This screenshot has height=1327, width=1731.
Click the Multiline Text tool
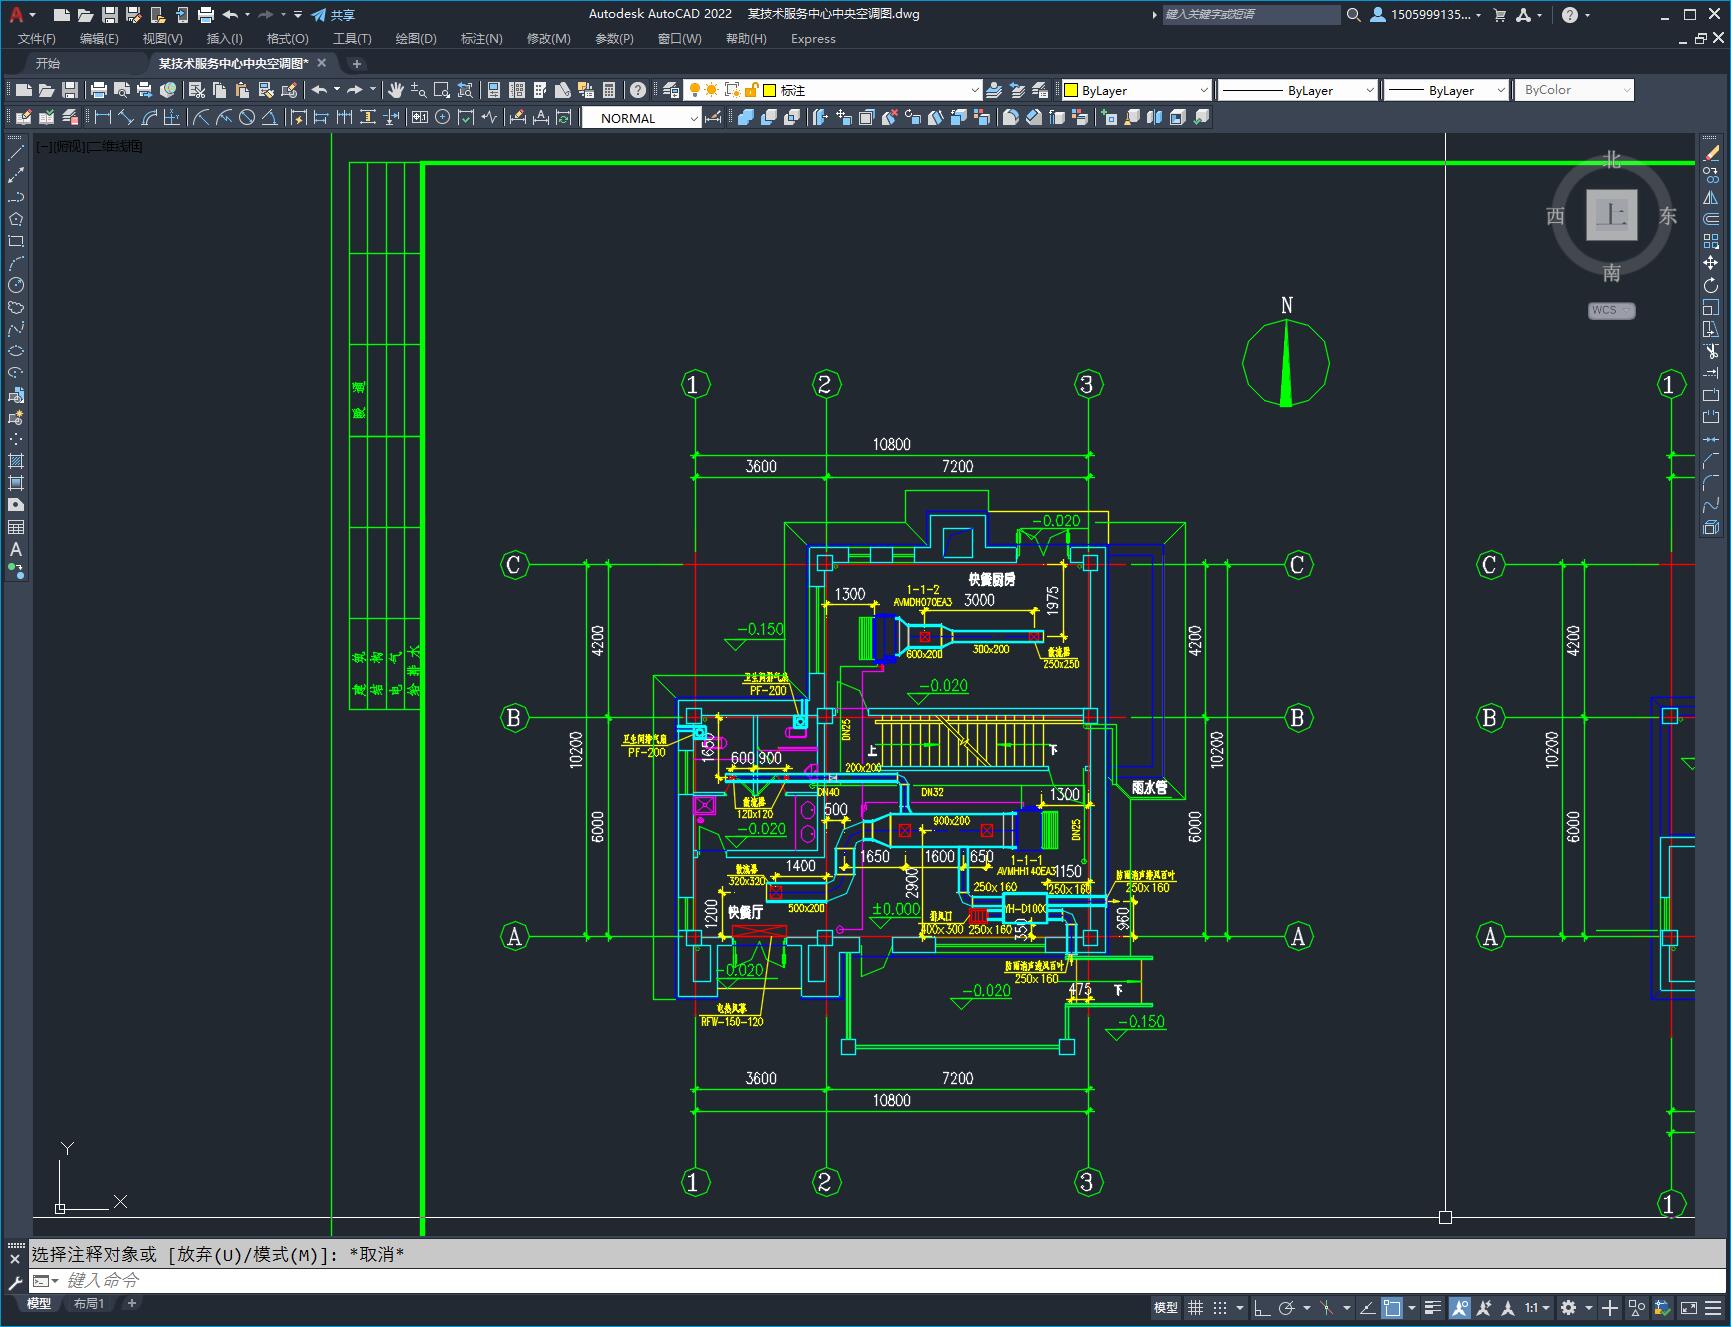[16, 549]
